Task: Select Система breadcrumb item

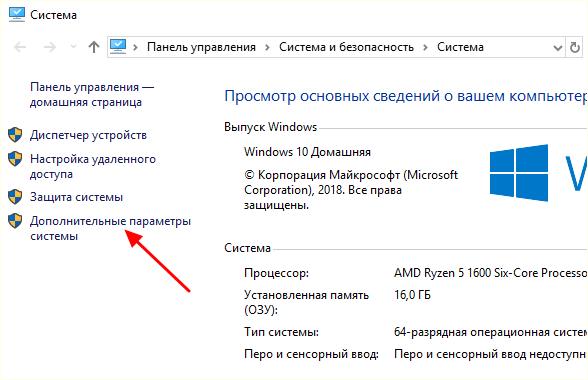Action: click(460, 47)
